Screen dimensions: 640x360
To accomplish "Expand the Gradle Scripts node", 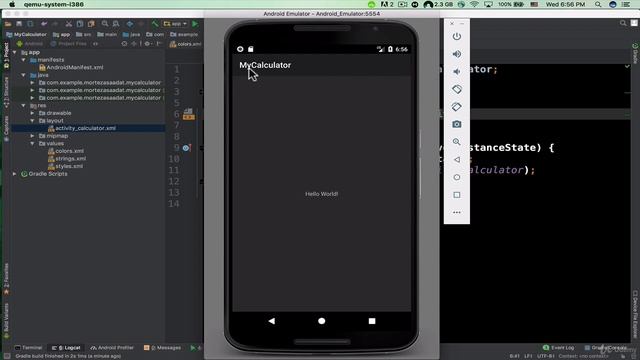I will click(x=15, y=174).
